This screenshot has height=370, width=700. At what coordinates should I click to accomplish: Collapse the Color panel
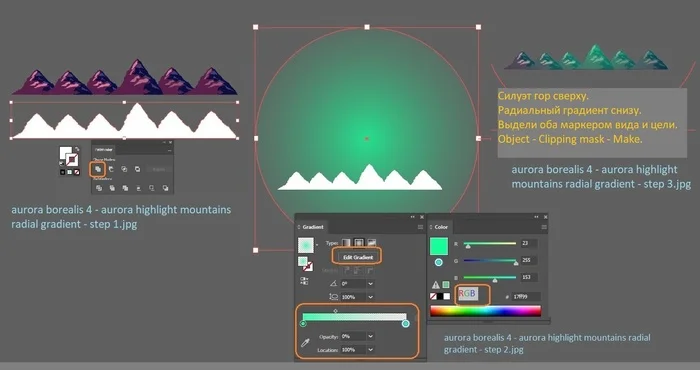pos(536,217)
